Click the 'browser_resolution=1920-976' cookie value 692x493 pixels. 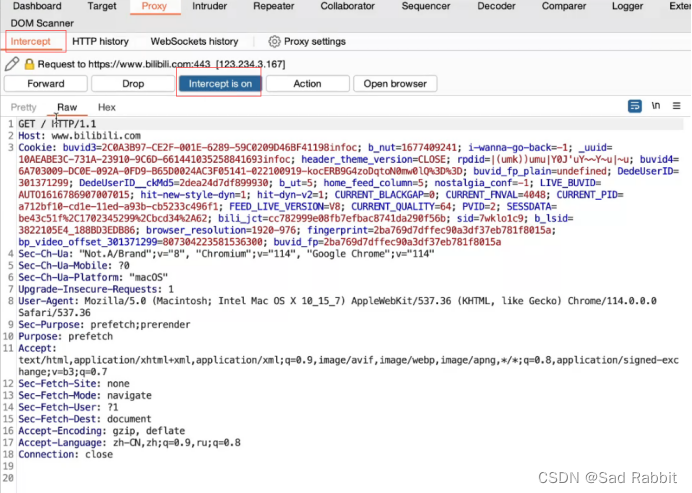[x=221, y=230]
